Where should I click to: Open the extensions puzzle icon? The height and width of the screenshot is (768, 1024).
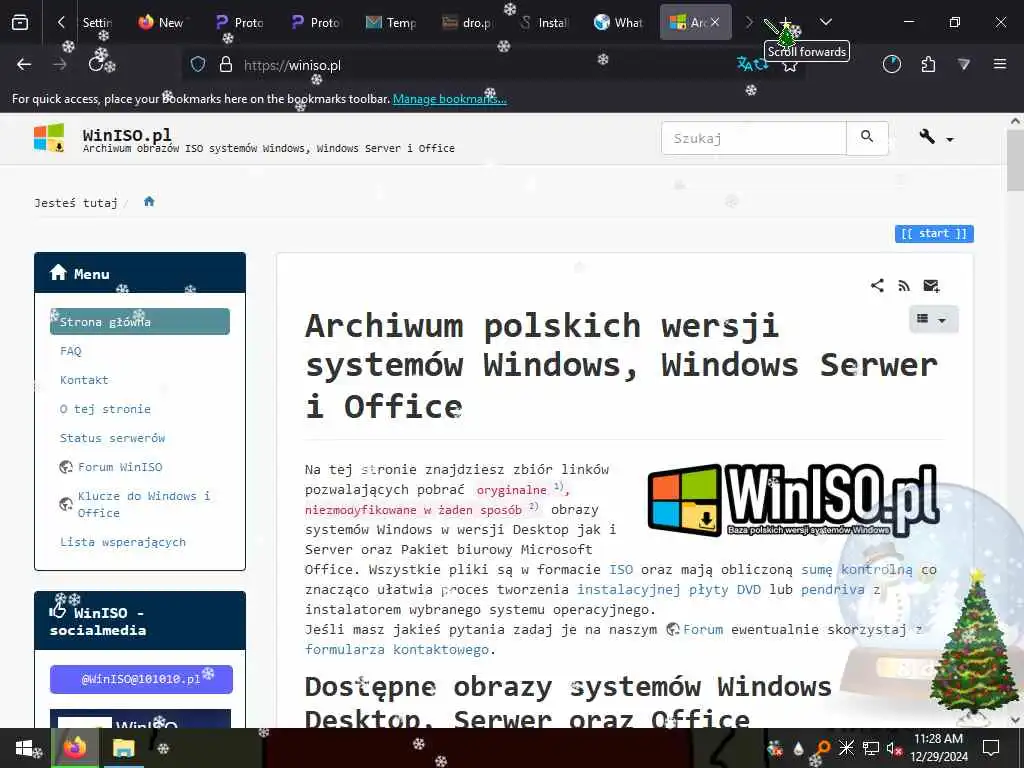coord(928,65)
